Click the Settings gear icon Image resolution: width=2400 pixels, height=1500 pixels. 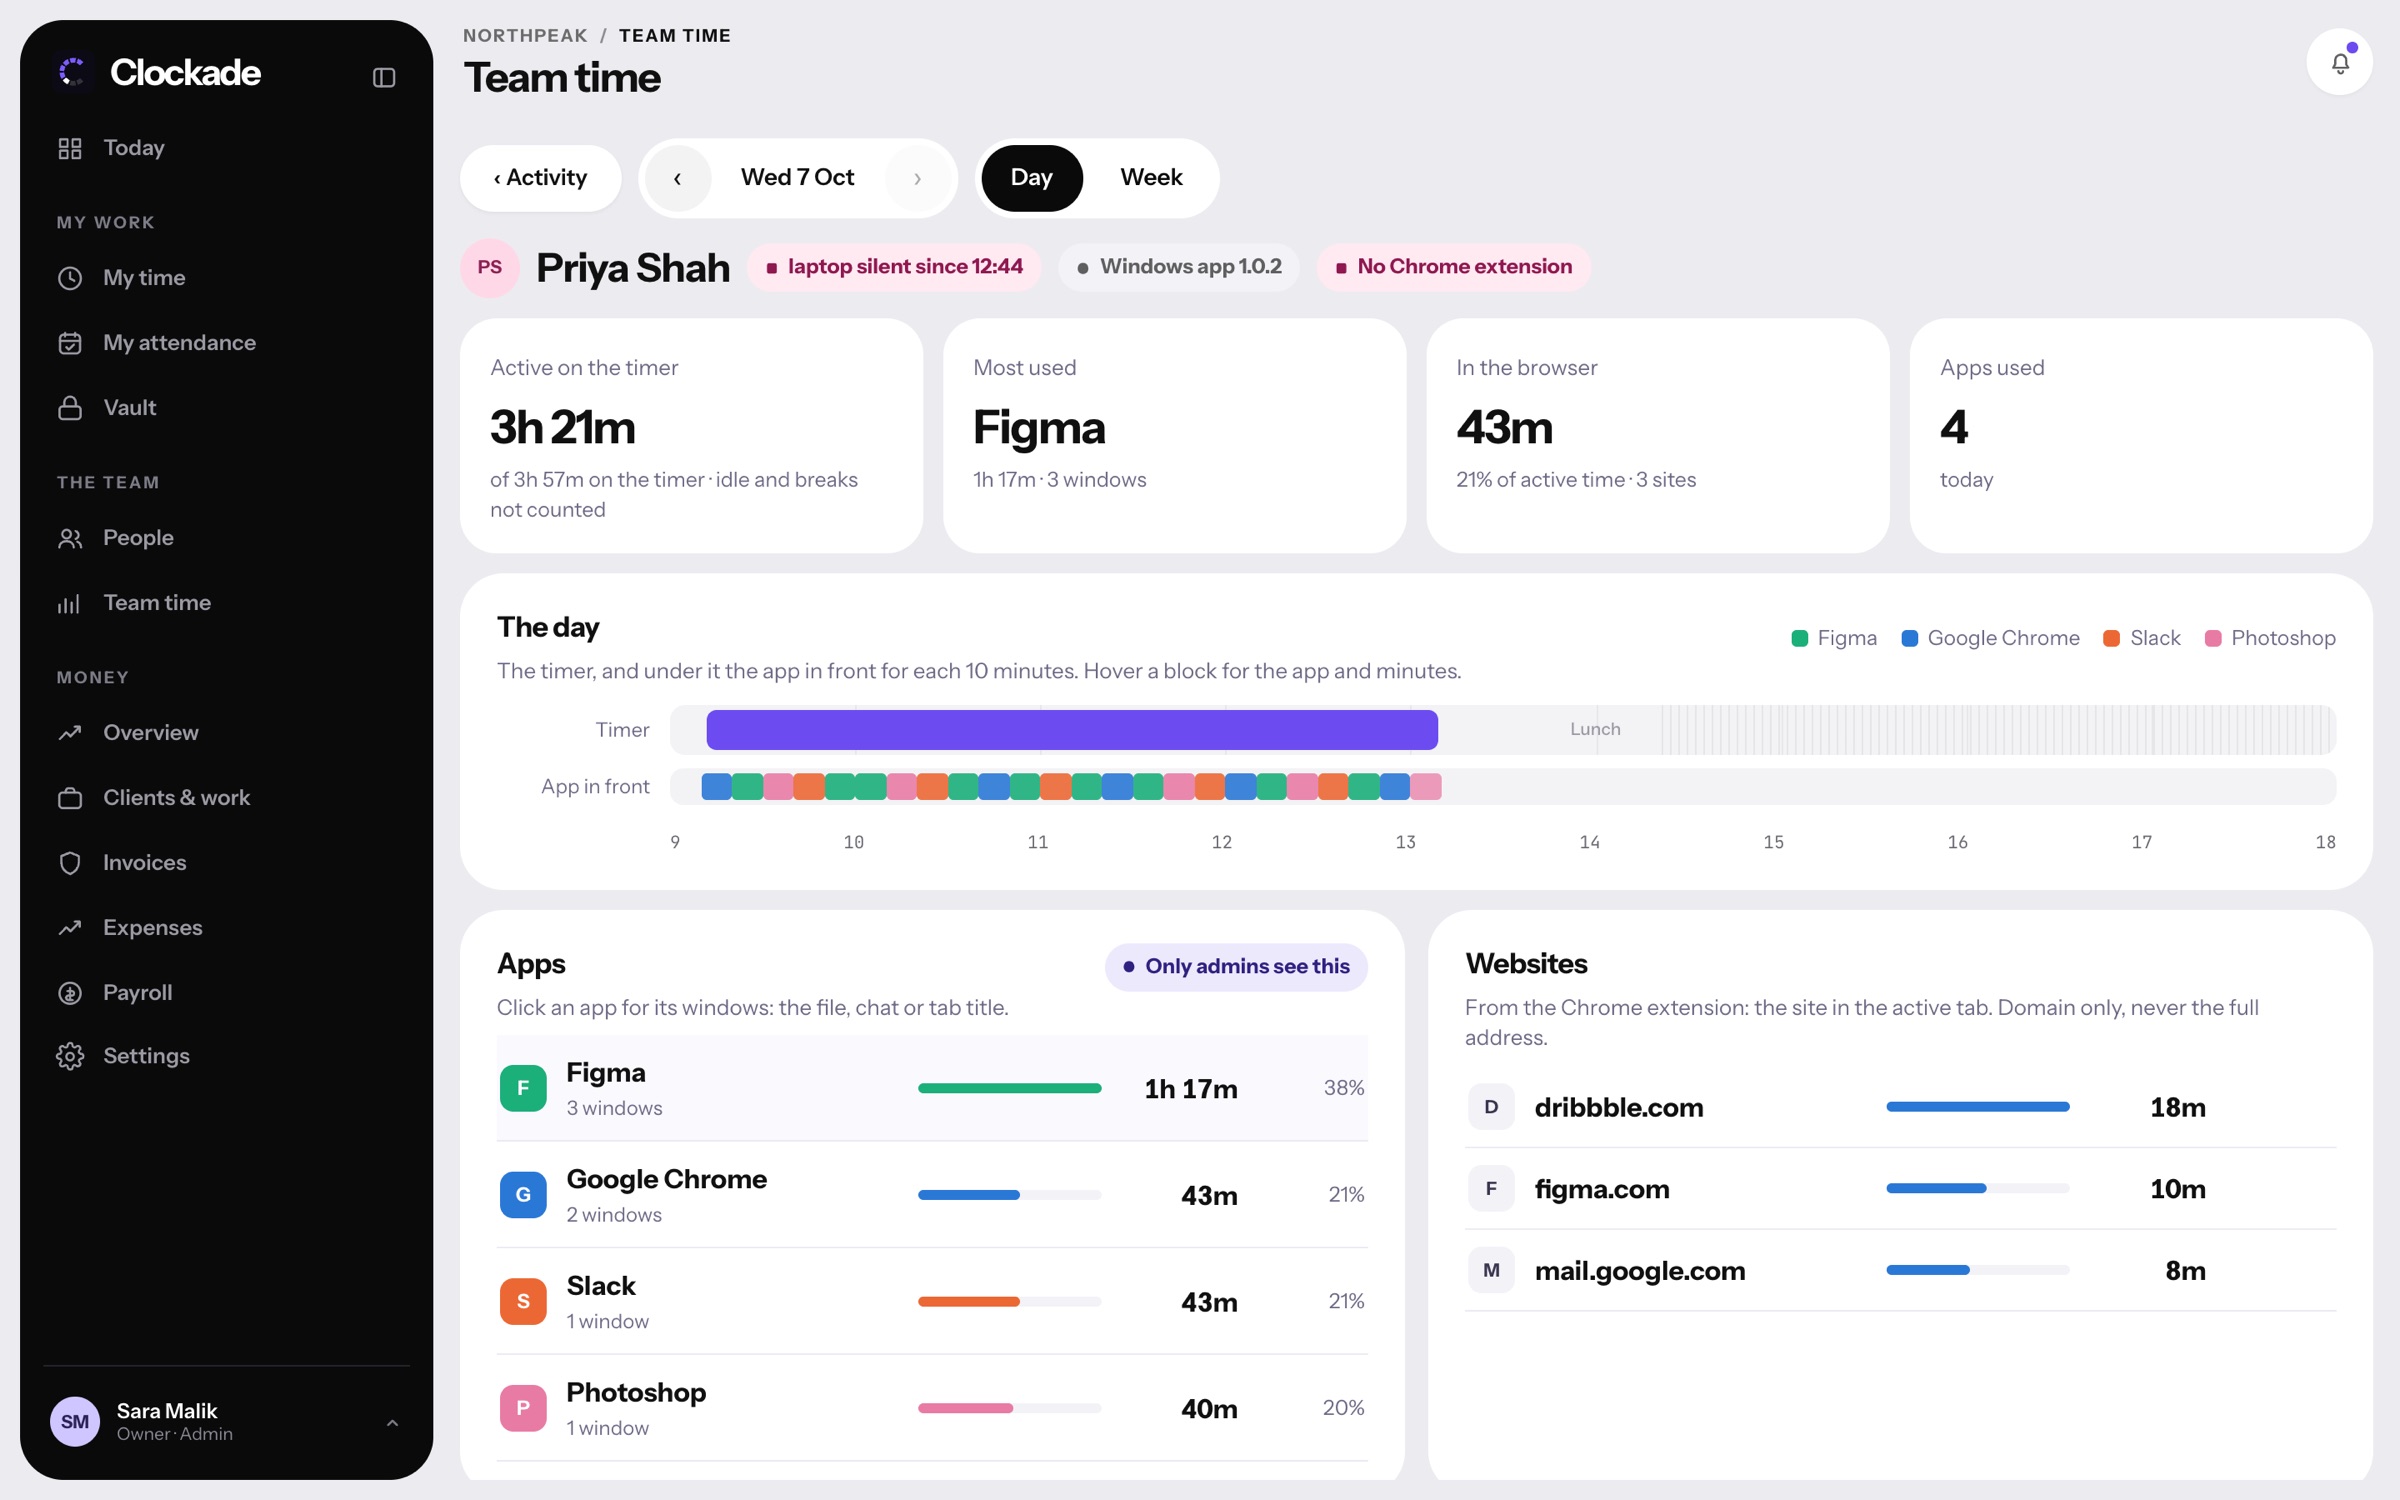tap(70, 1056)
